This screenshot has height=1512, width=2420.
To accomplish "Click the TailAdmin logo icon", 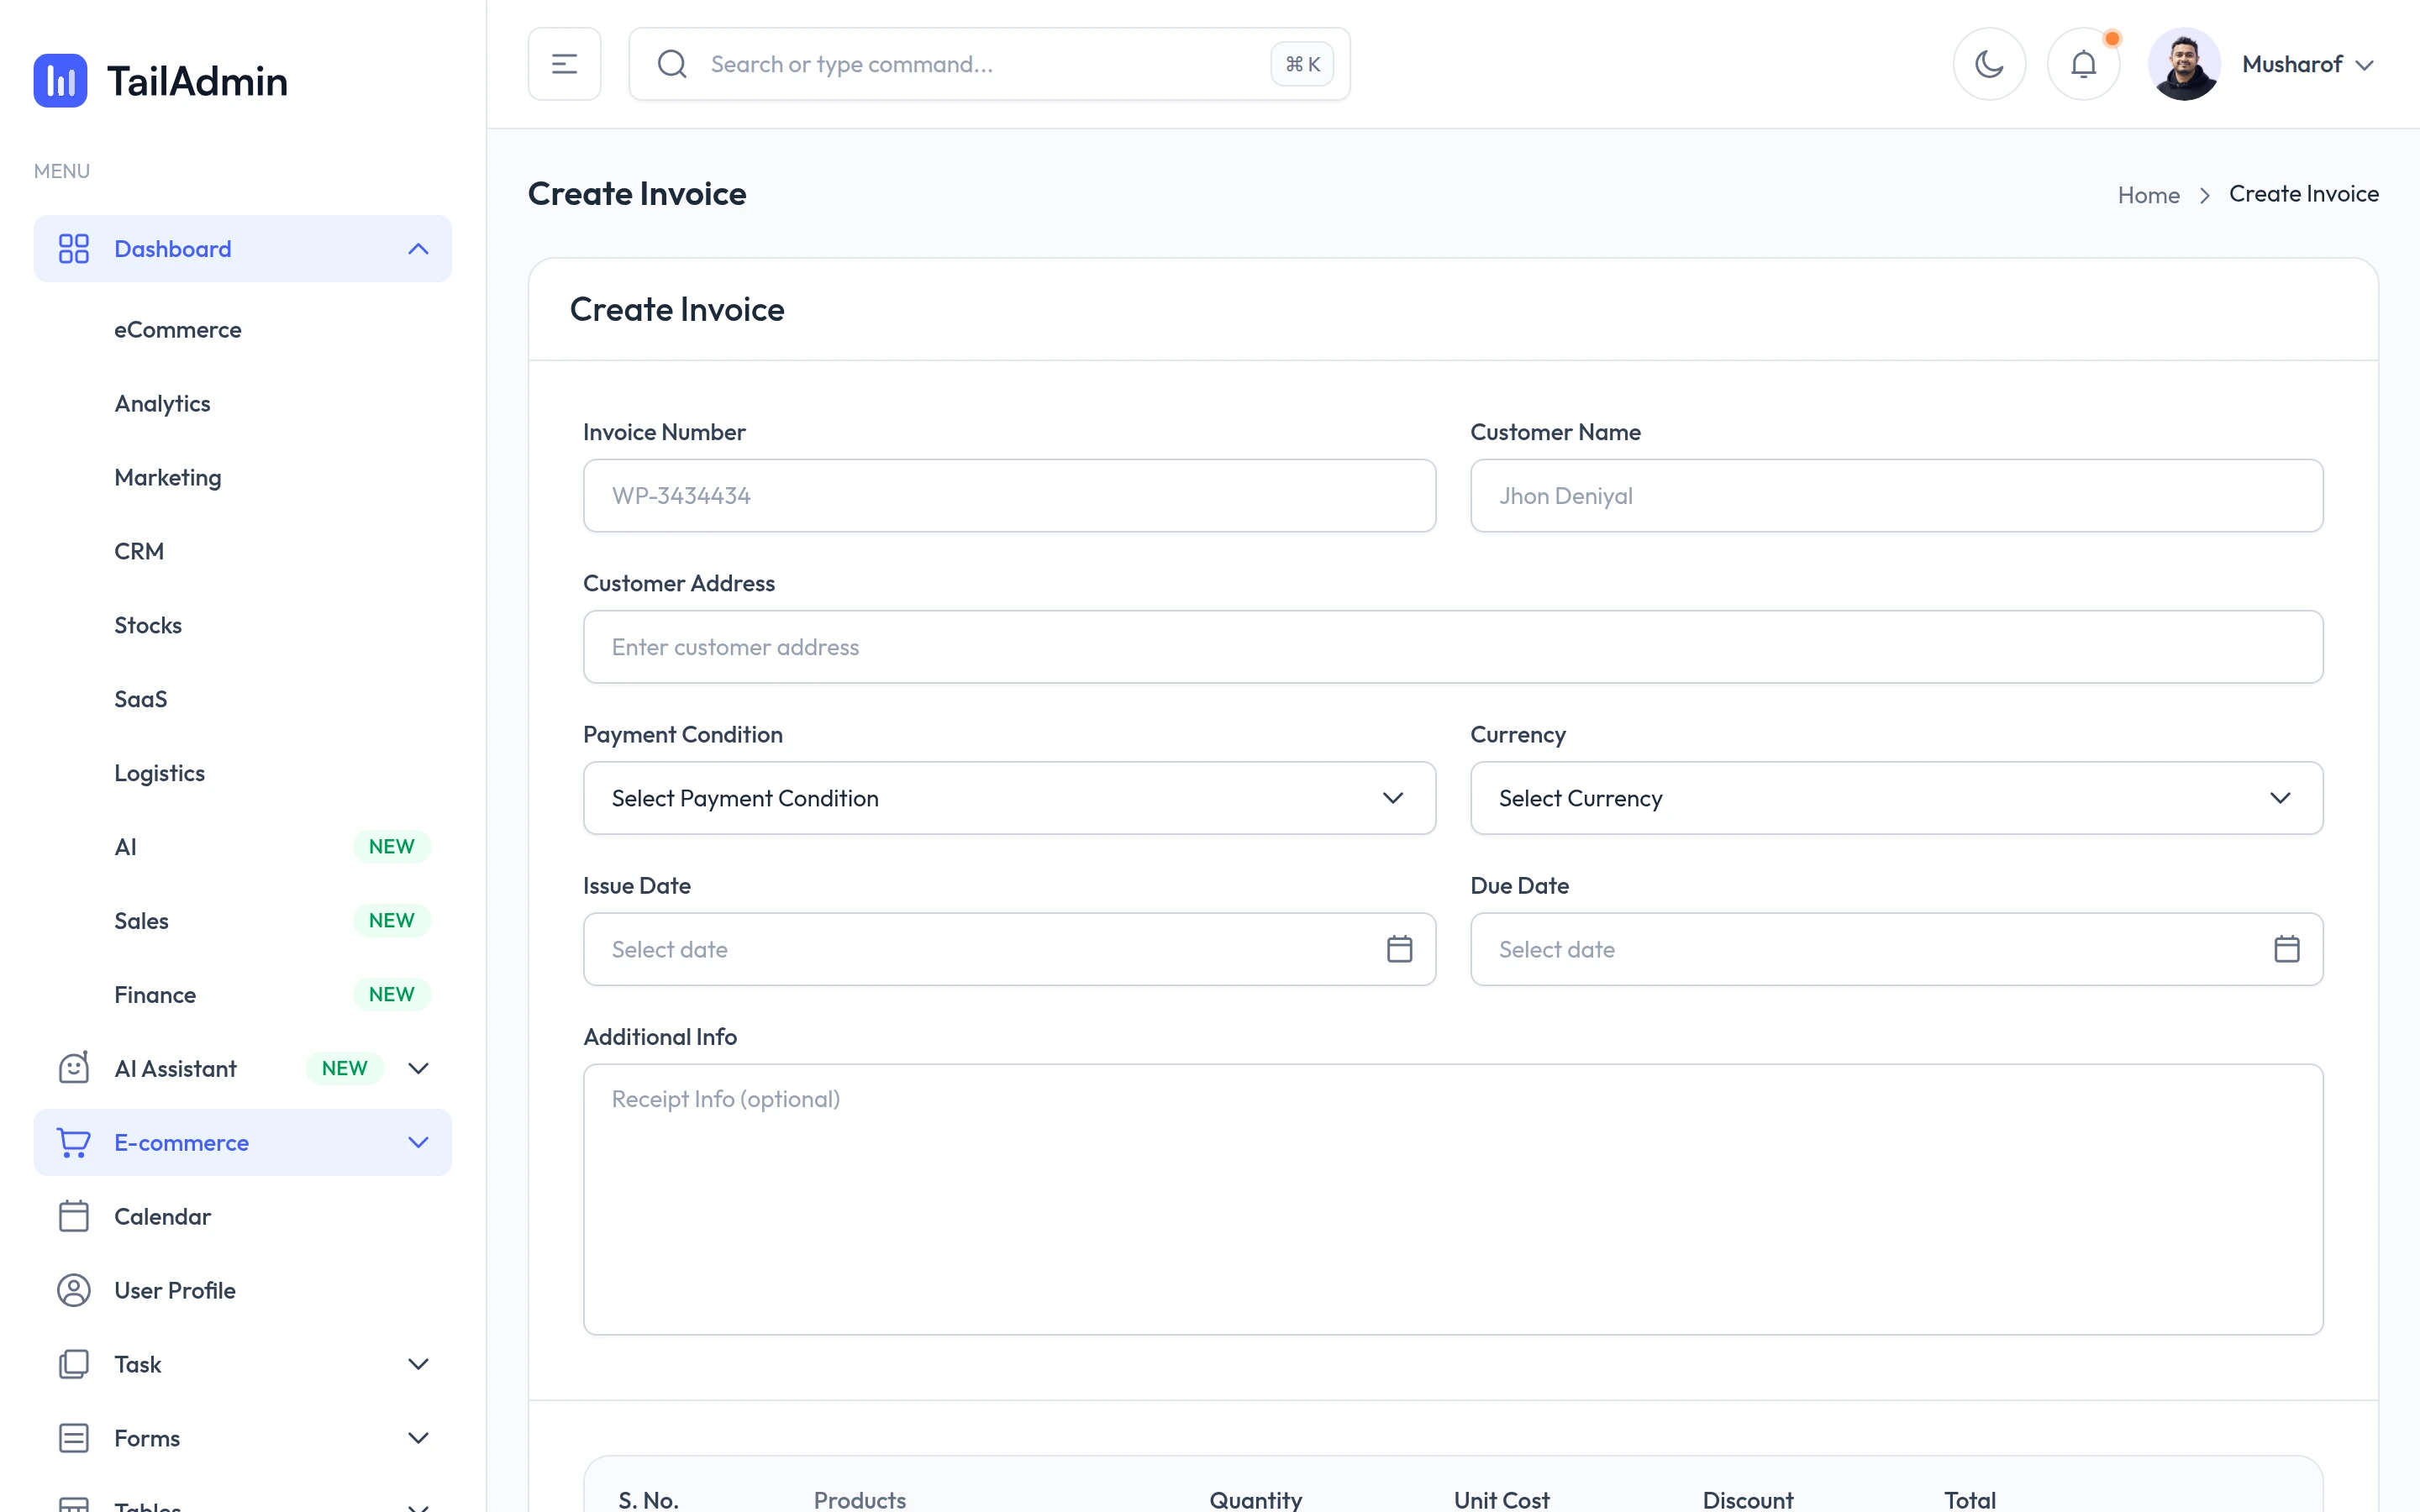I will (60, 80).
